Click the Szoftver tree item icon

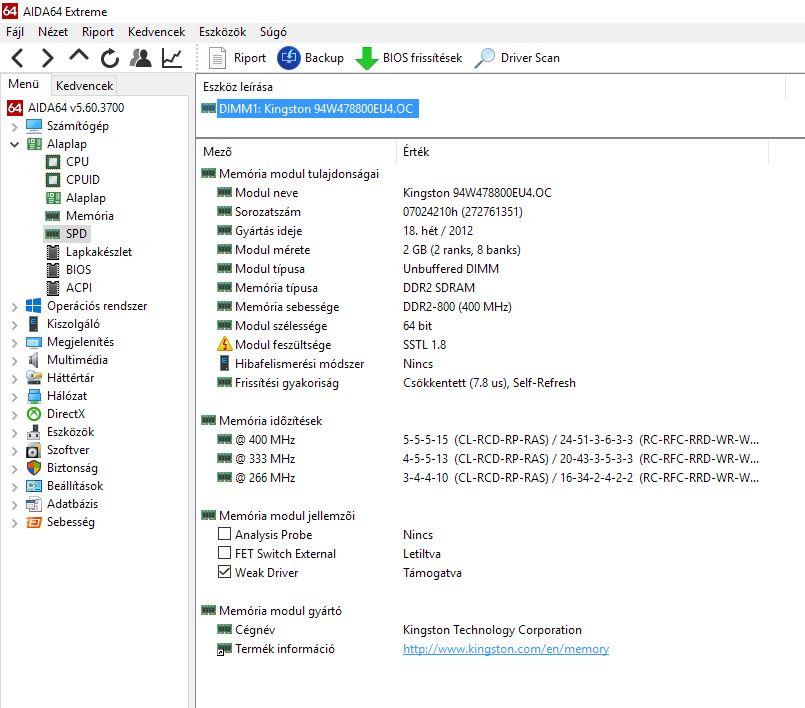[33, 450]
